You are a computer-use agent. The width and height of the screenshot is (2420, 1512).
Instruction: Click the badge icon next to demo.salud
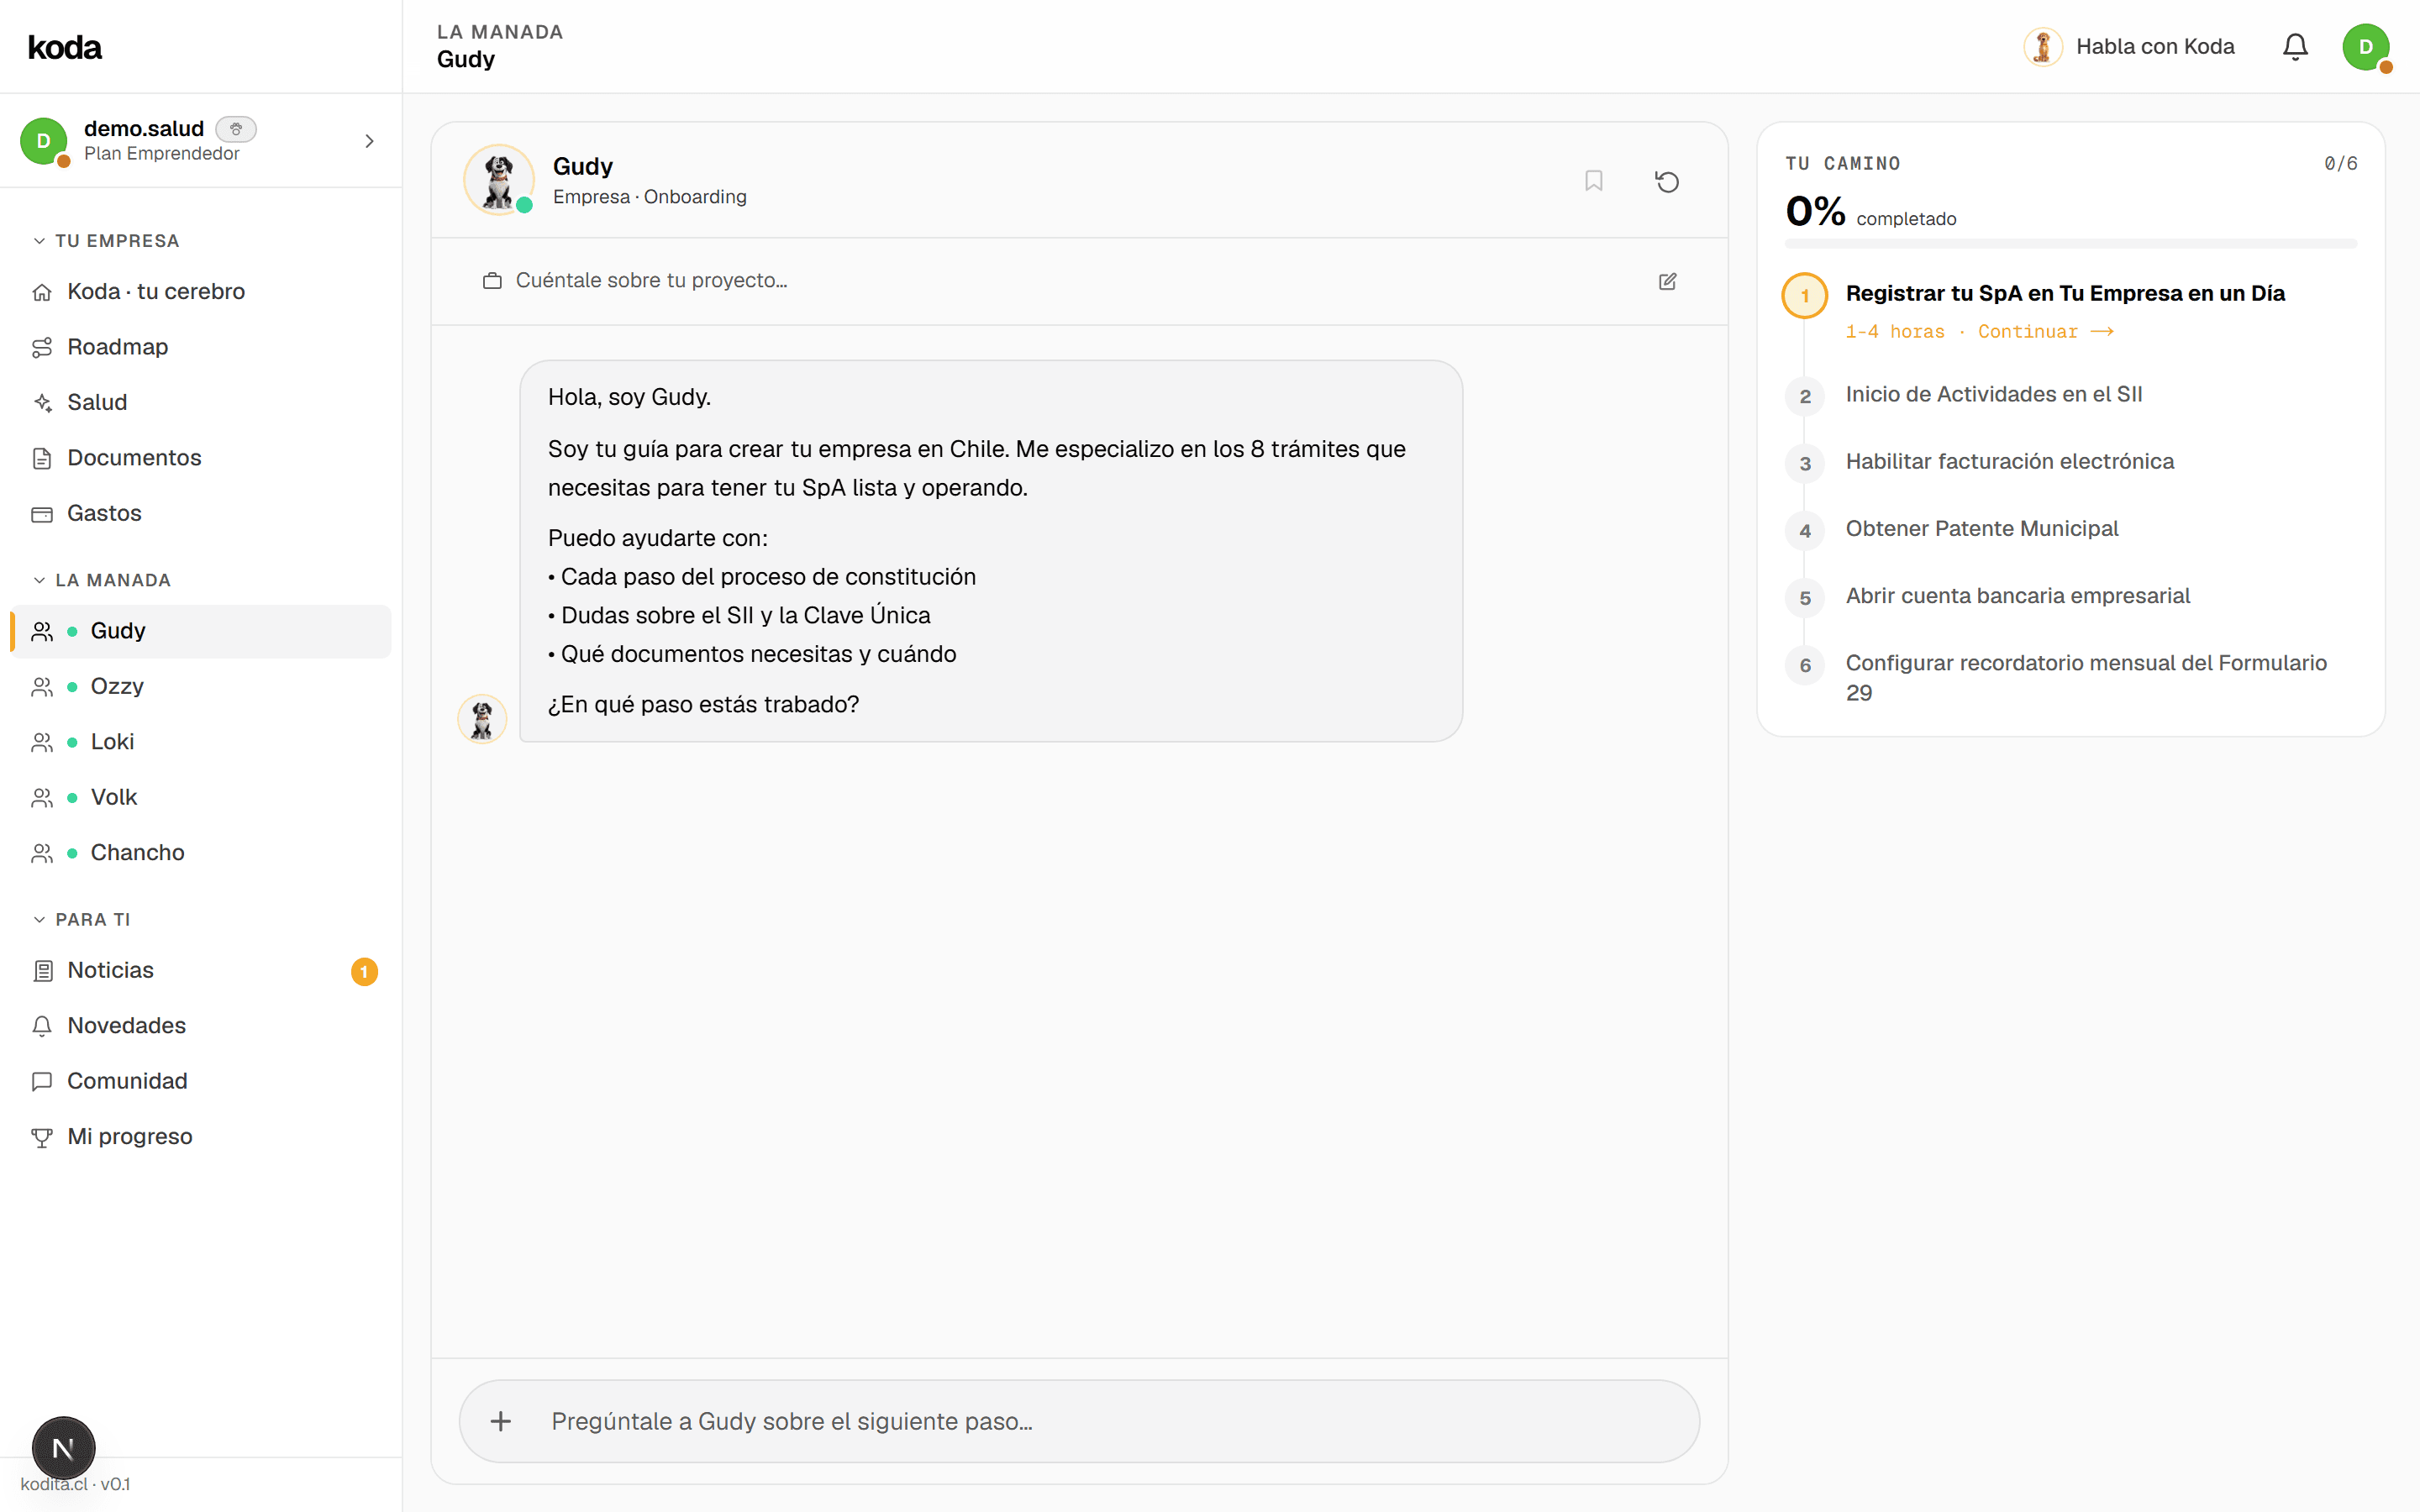click(x=236, y=129)
